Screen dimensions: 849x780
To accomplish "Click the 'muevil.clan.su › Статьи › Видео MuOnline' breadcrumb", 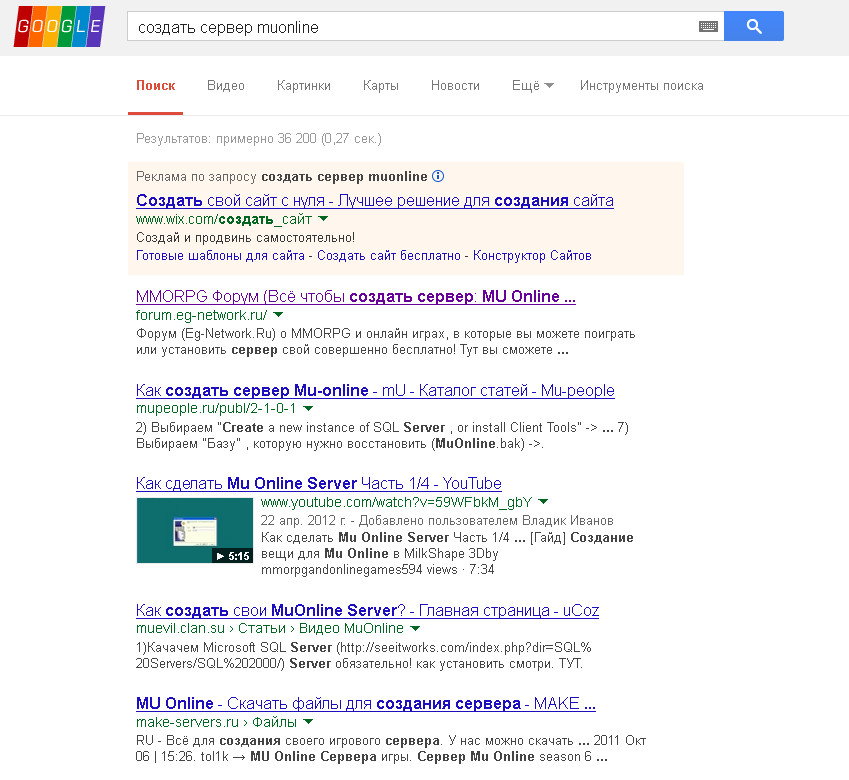I will [x=270, y=628].
